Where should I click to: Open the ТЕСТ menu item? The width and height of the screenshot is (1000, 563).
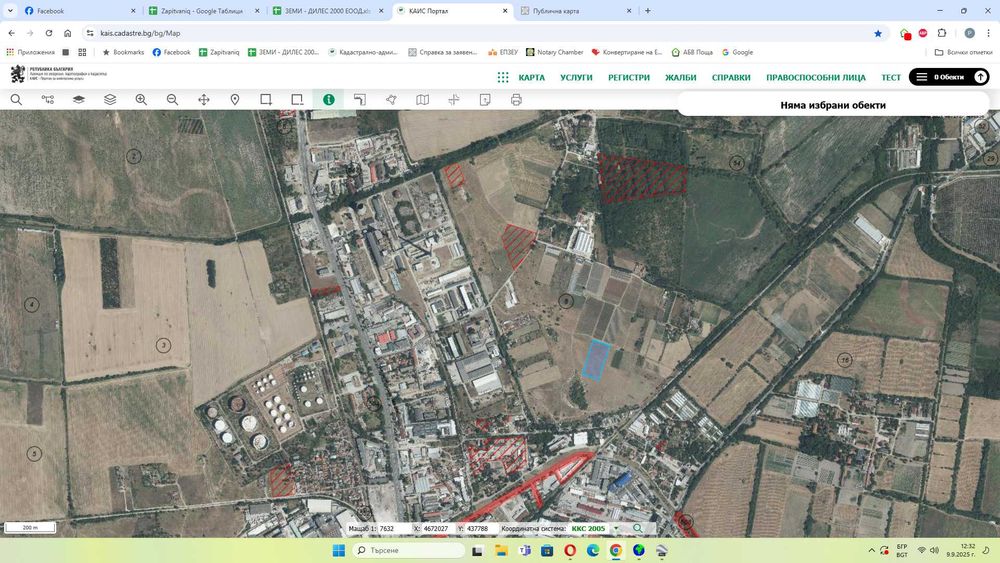click(x=891, y=77)
